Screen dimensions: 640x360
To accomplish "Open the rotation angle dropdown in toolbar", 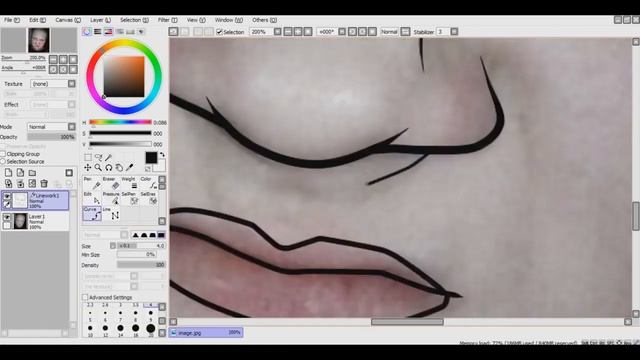I will coord(342,31).
